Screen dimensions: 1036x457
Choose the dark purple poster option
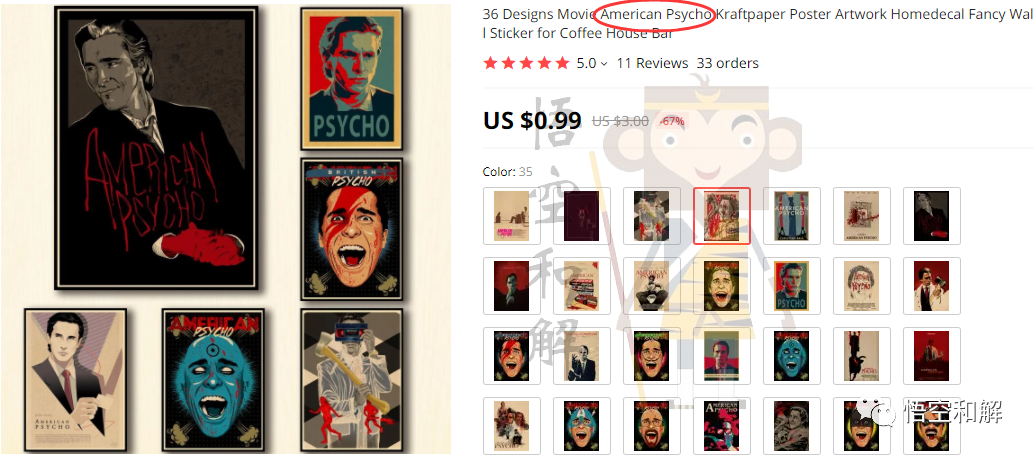(581, 216)
